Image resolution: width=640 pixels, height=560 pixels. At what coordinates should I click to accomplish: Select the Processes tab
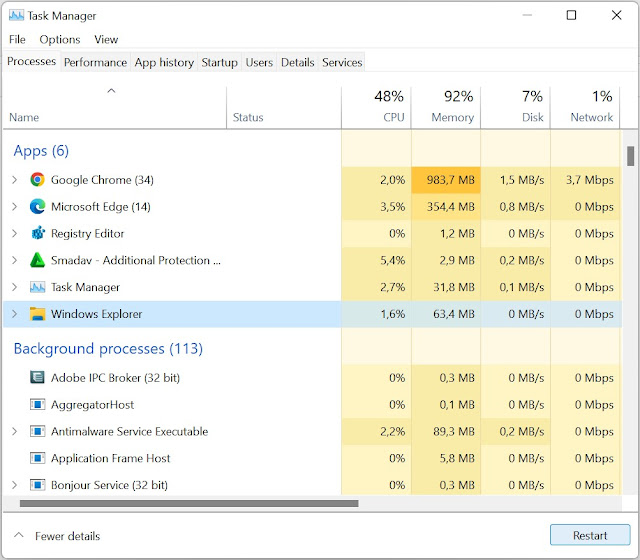pyautogui.click(x=31, y=61)
